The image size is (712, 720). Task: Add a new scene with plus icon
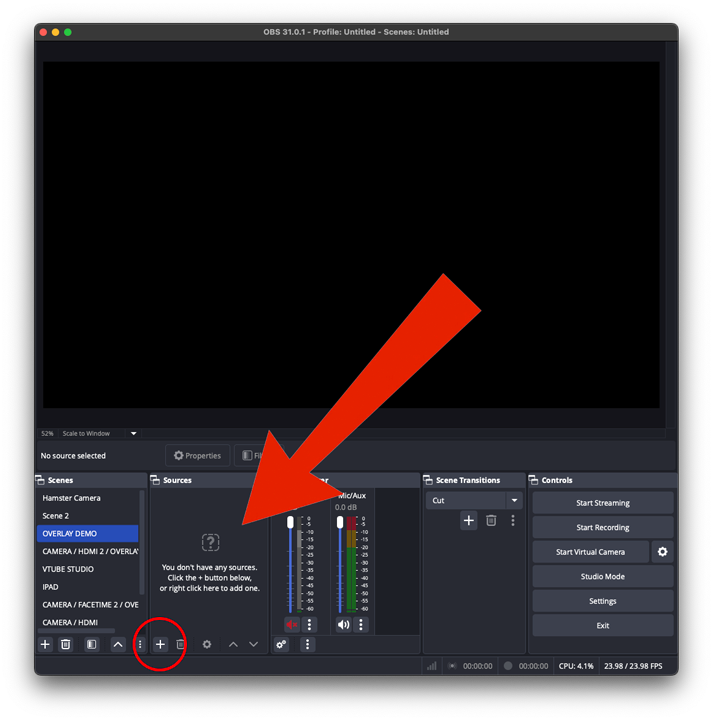pos(45,645)
